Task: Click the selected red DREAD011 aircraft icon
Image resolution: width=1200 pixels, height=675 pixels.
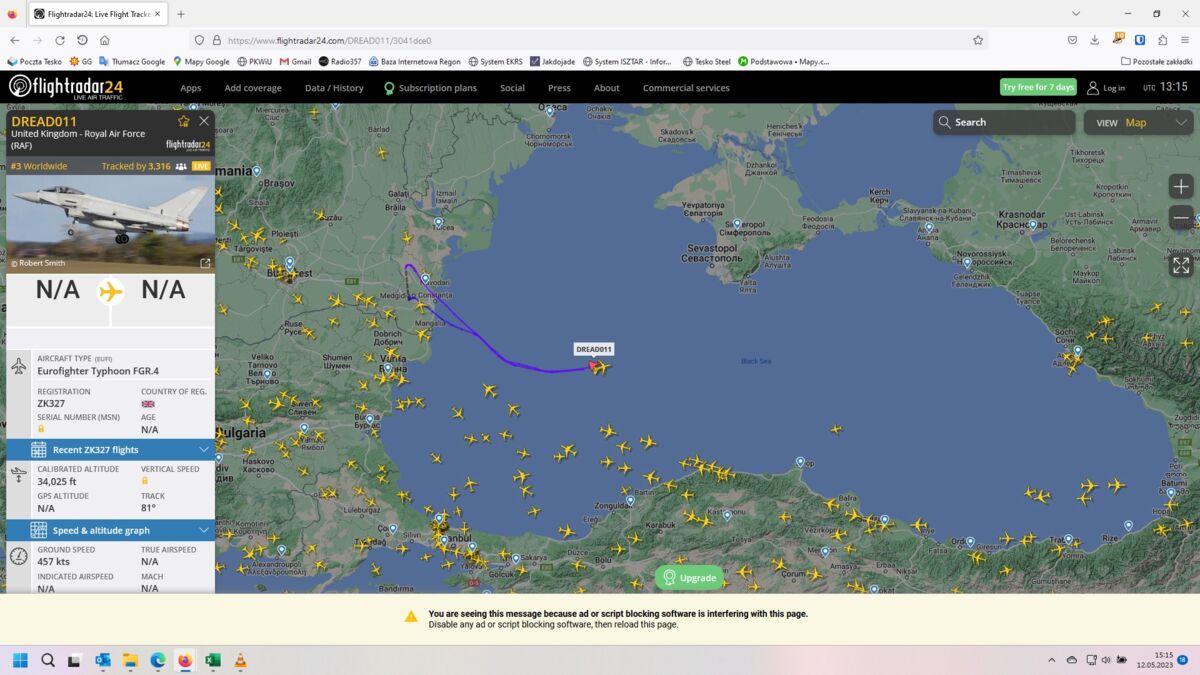Action: point(597,367)
